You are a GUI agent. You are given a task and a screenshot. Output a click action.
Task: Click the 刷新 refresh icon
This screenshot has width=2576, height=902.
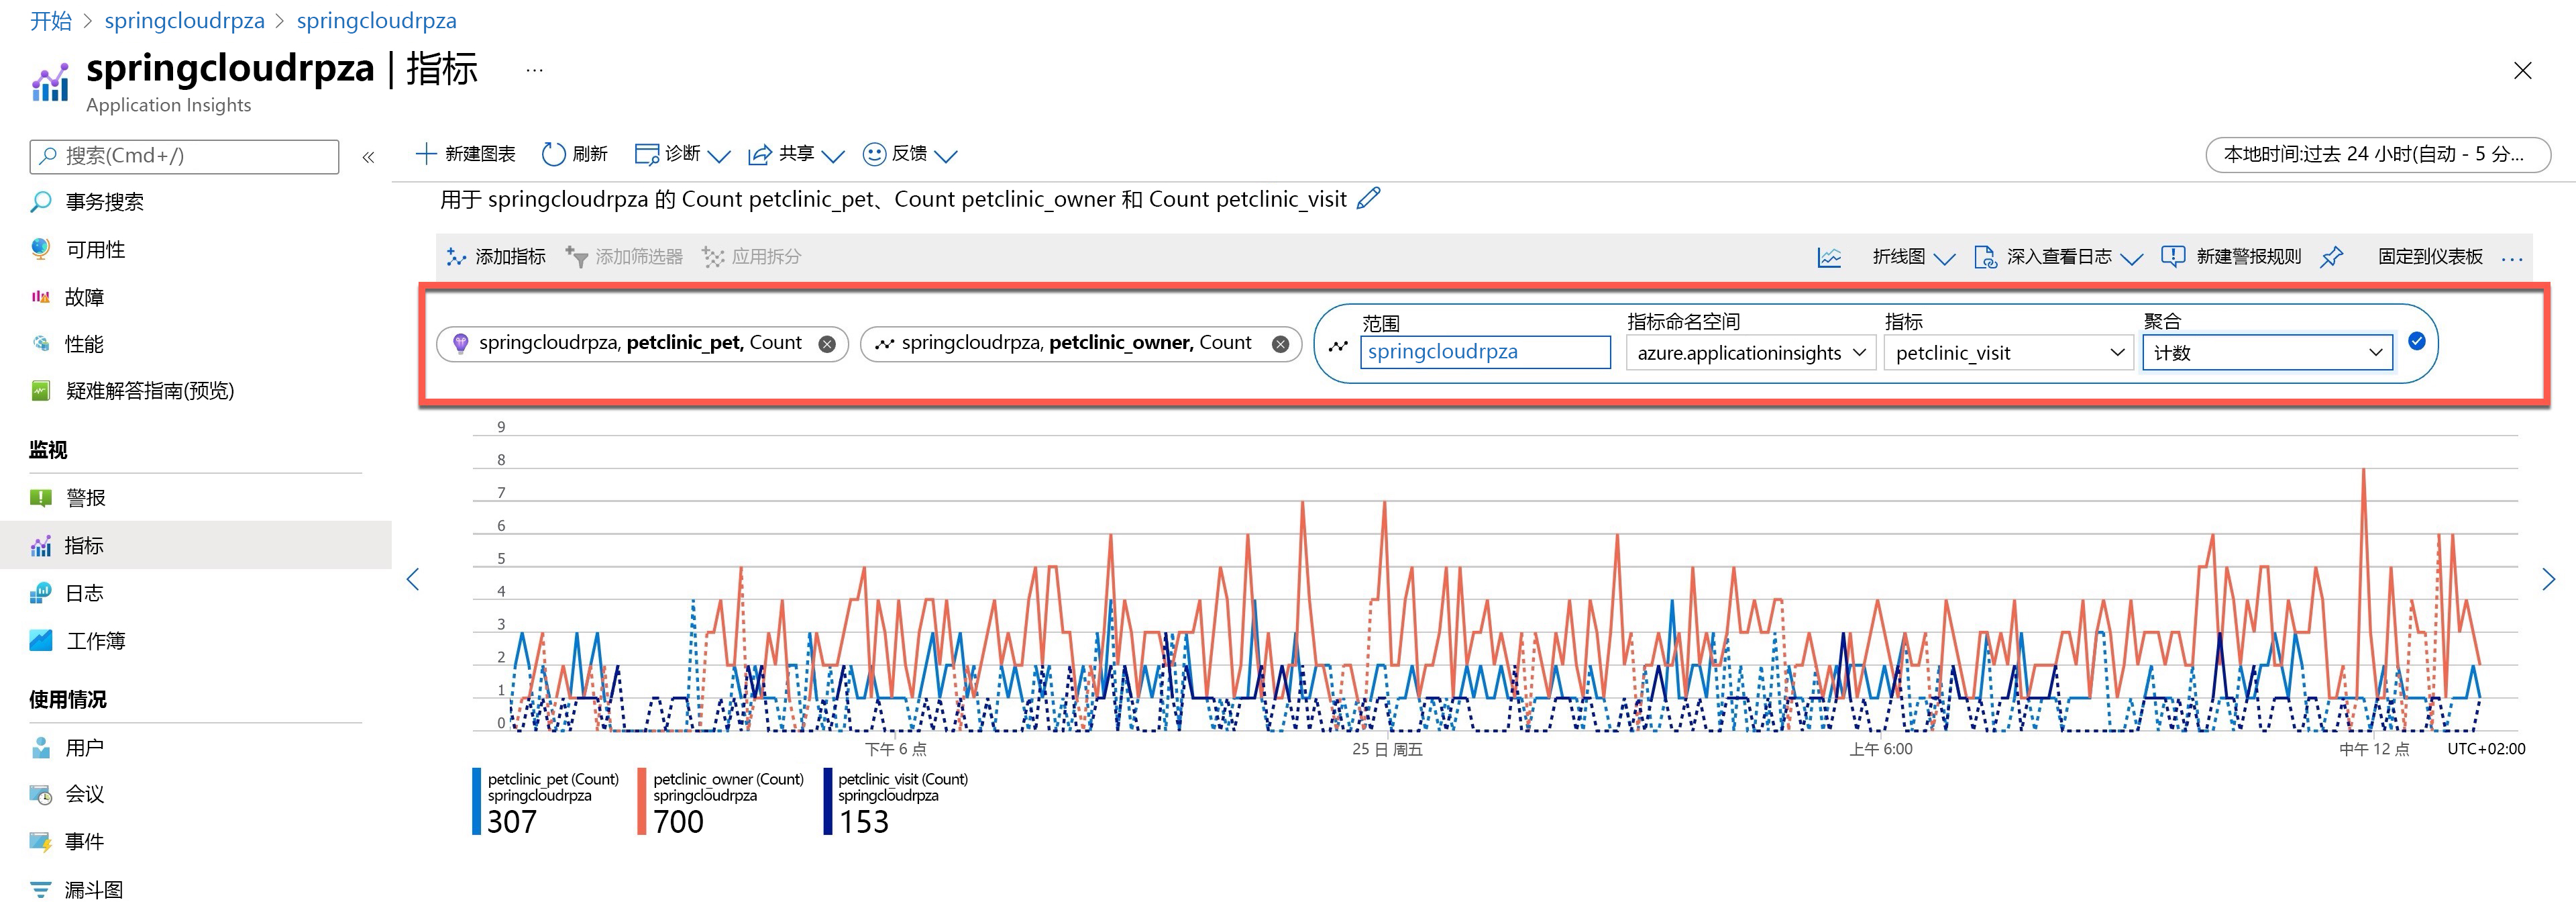click(x=553, y=154)
